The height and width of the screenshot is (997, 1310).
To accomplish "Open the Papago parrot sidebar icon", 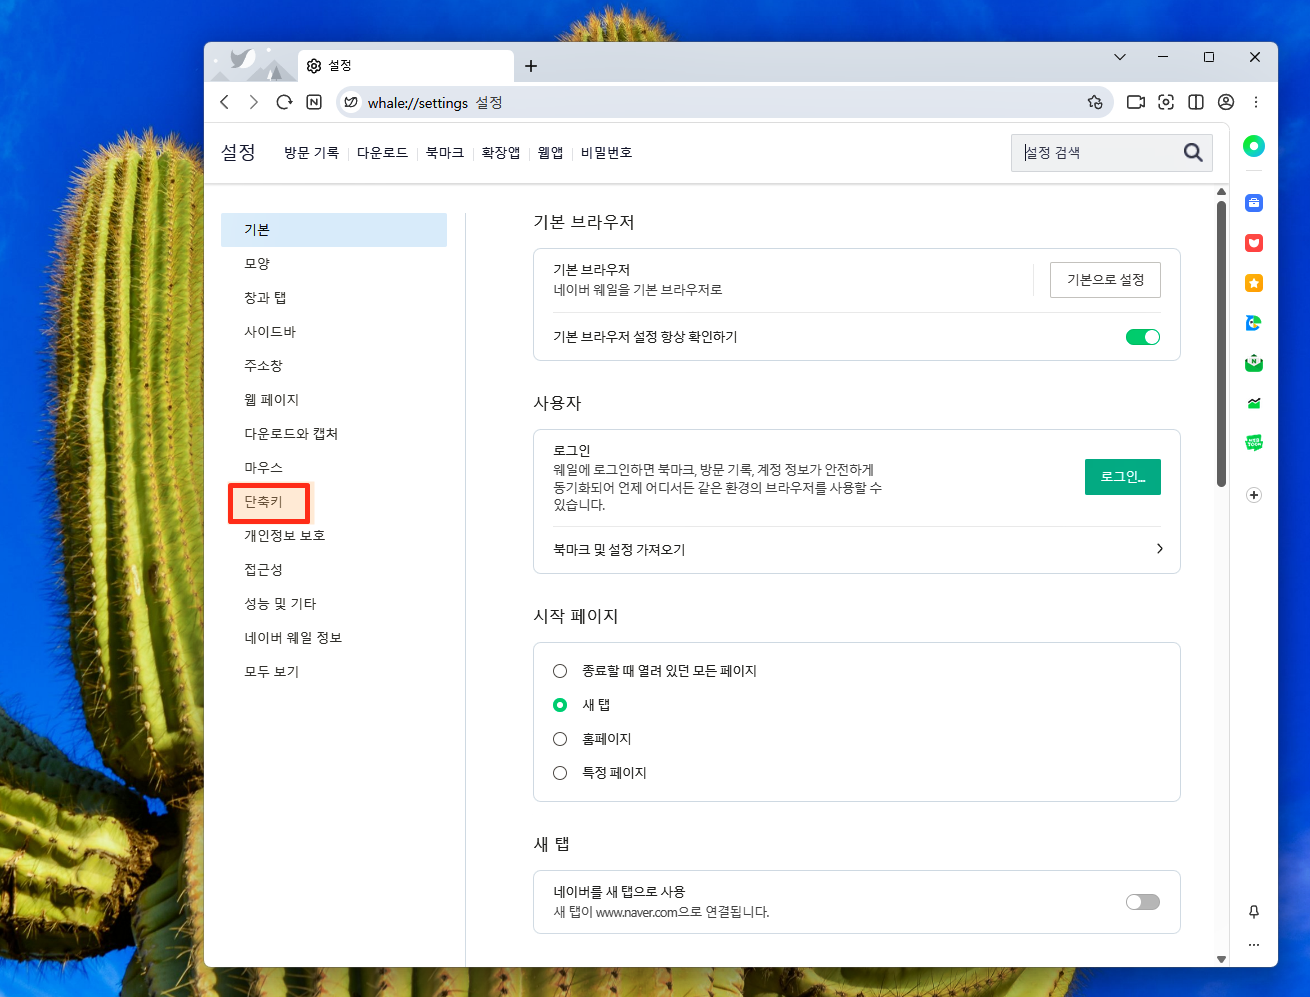I will coord(1254,323).
